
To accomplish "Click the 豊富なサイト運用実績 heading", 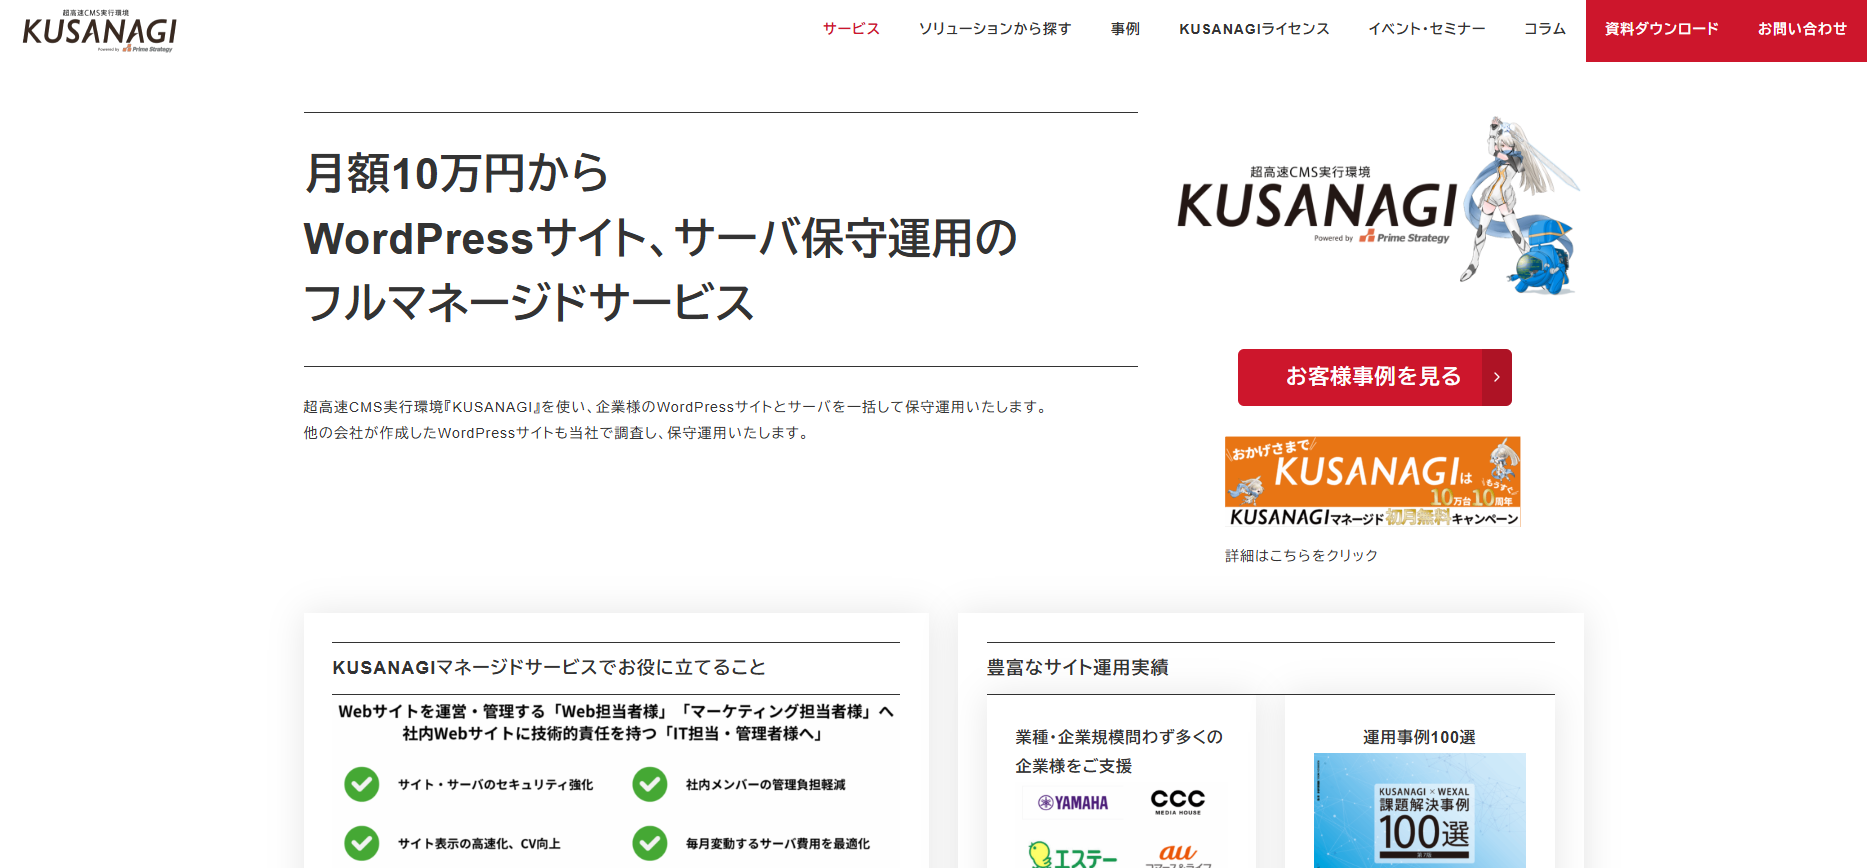I will point(1078,667).
